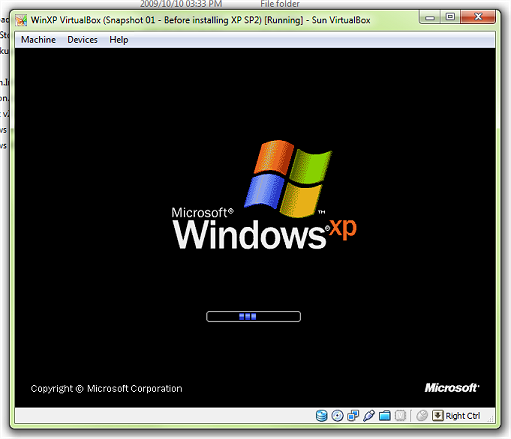Open the Help menu
The width and height of the screenshot is (511, 439).
click(119, 40)
